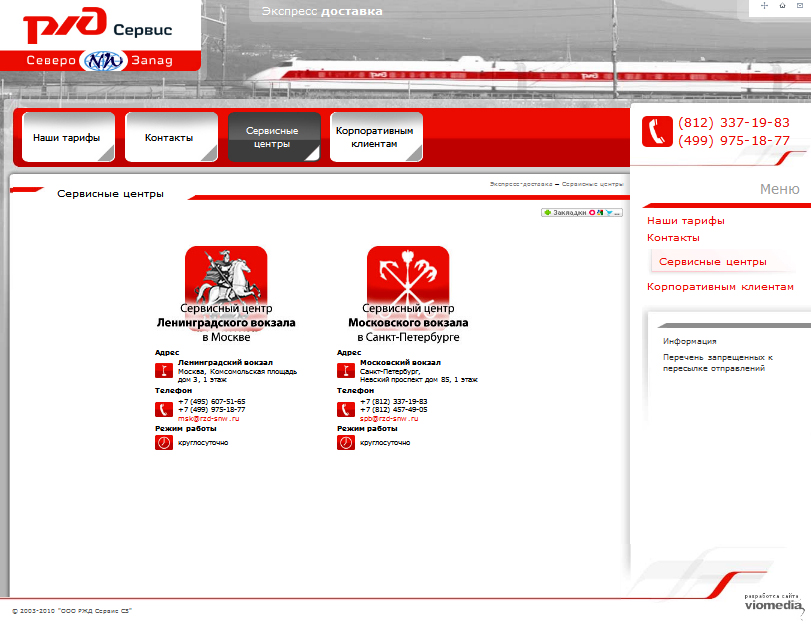
Task: Click the home icon at top right
Action: point(782,6)
